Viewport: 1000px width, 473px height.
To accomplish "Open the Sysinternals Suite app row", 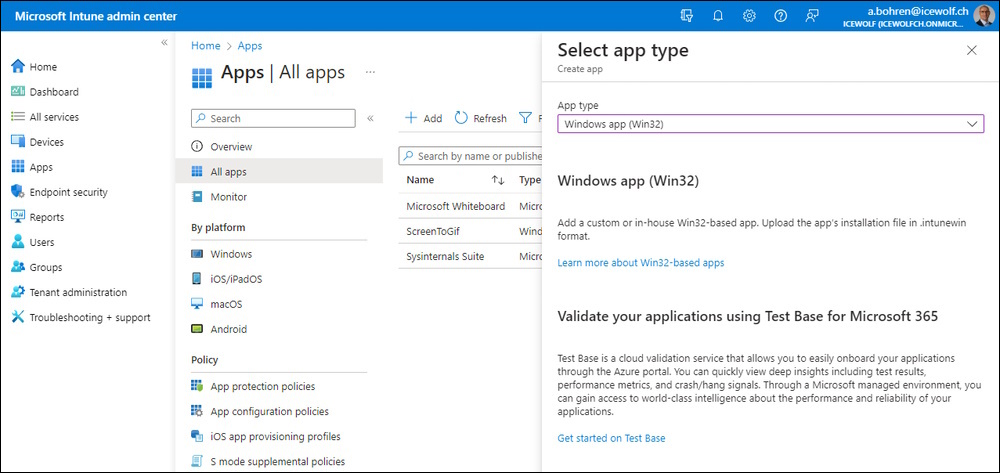I will coord(470,256).
